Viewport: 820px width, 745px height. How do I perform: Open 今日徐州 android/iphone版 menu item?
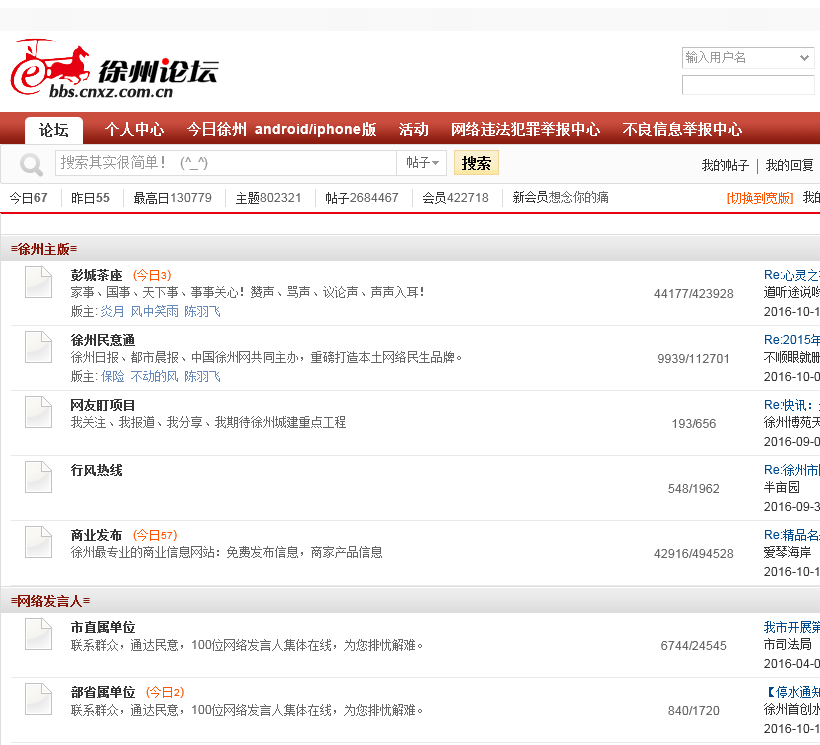(281, 129)
